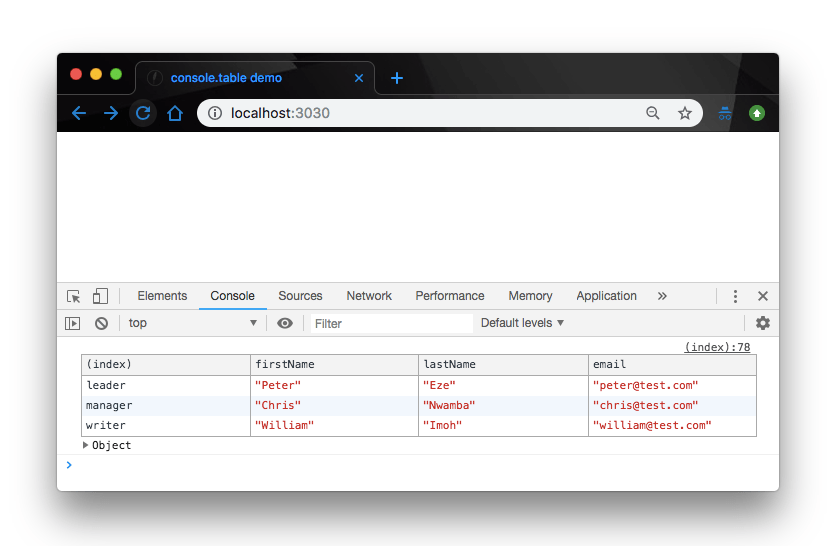Sort table by the lastName column header

(x=504, y=365)
